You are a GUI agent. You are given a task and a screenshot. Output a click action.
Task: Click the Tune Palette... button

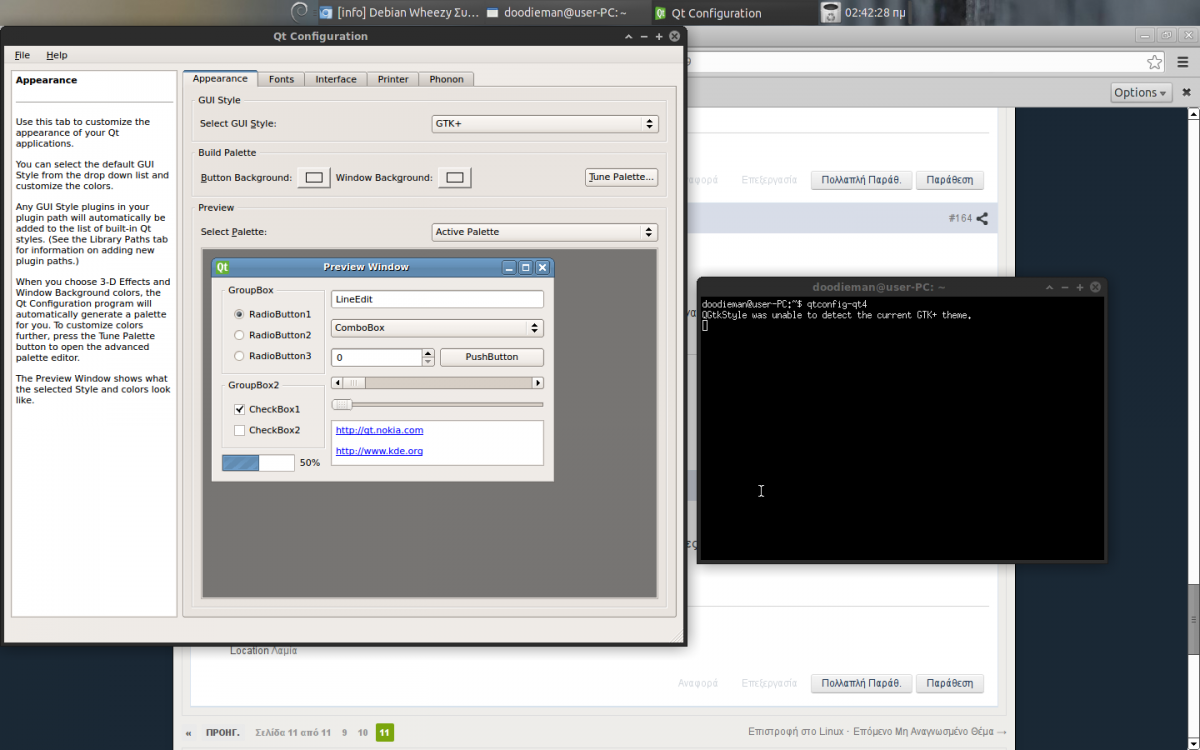click(621, 177)
